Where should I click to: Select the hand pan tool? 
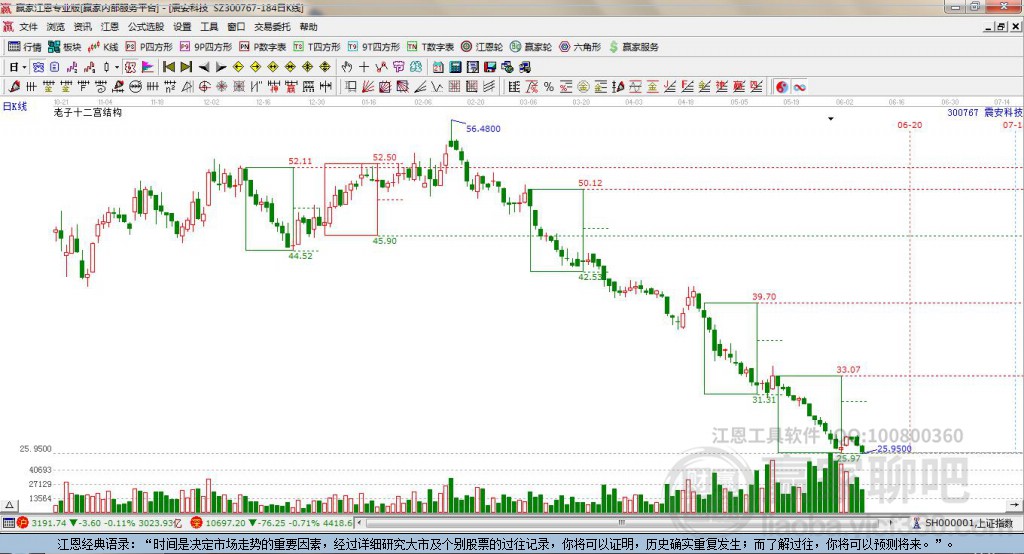point(347,67)
